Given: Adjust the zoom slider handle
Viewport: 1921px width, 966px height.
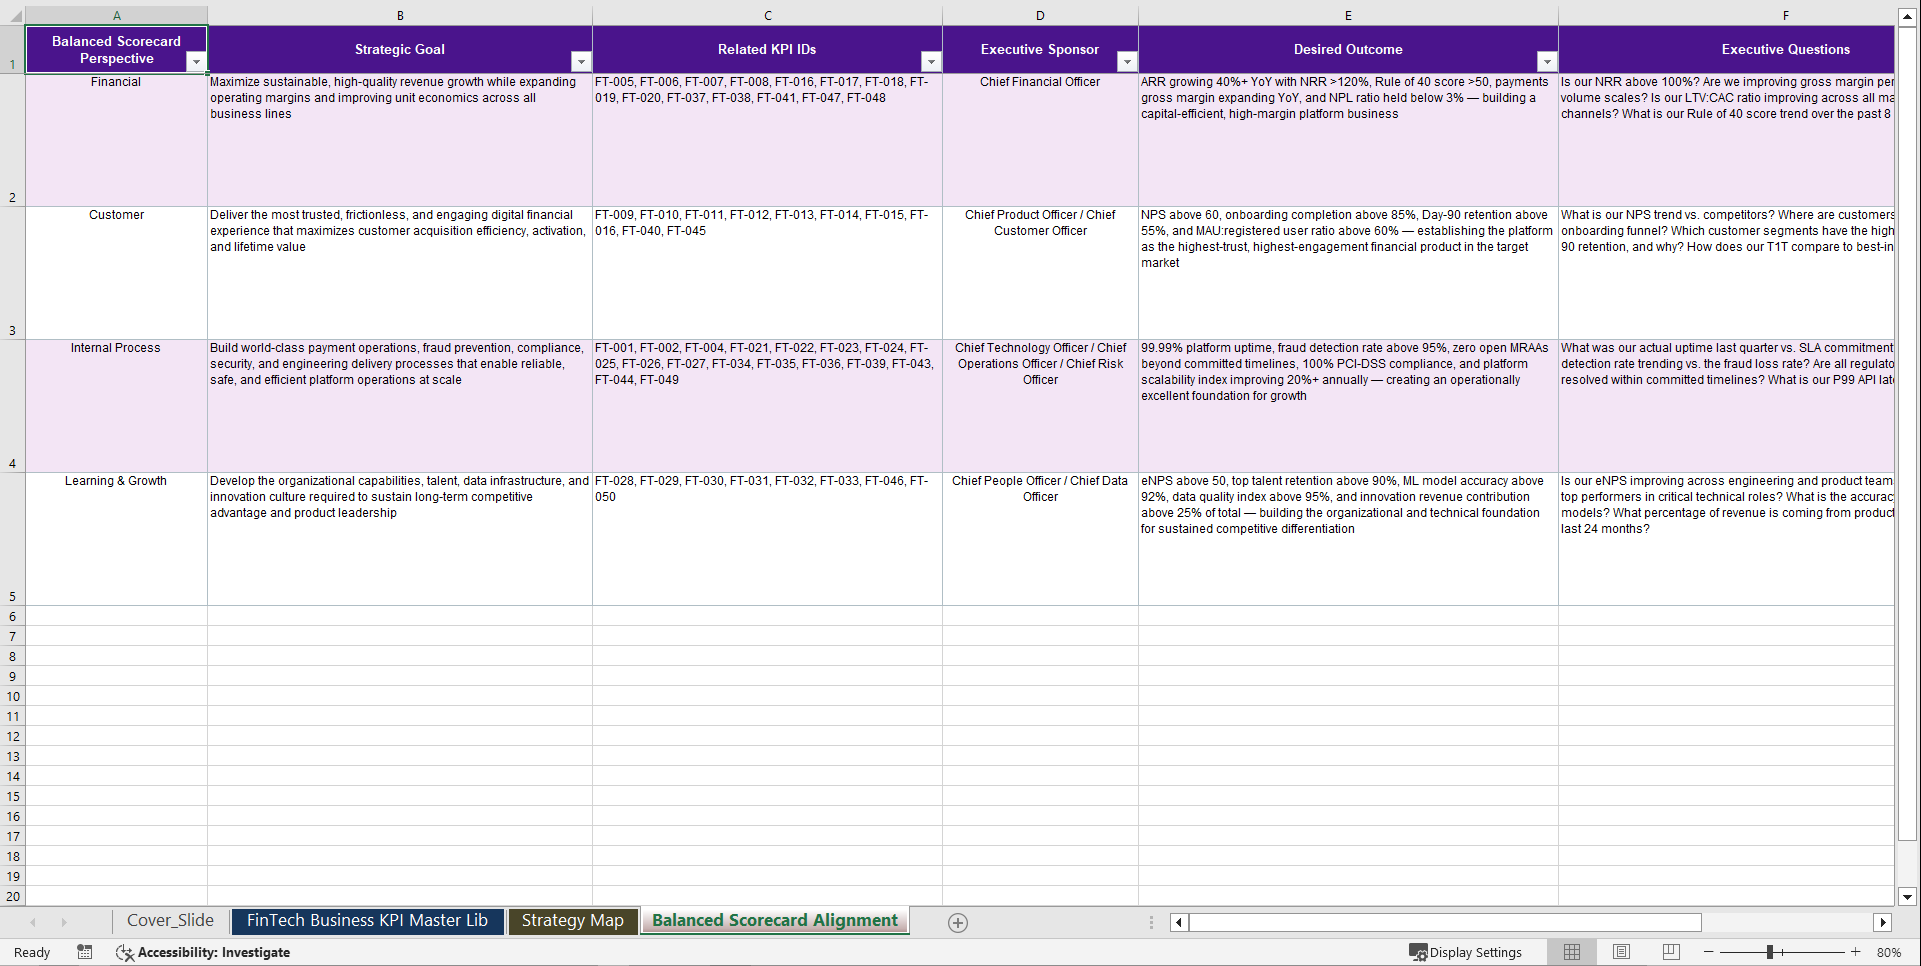Looking at the screenshot, I should [1770, 952].
